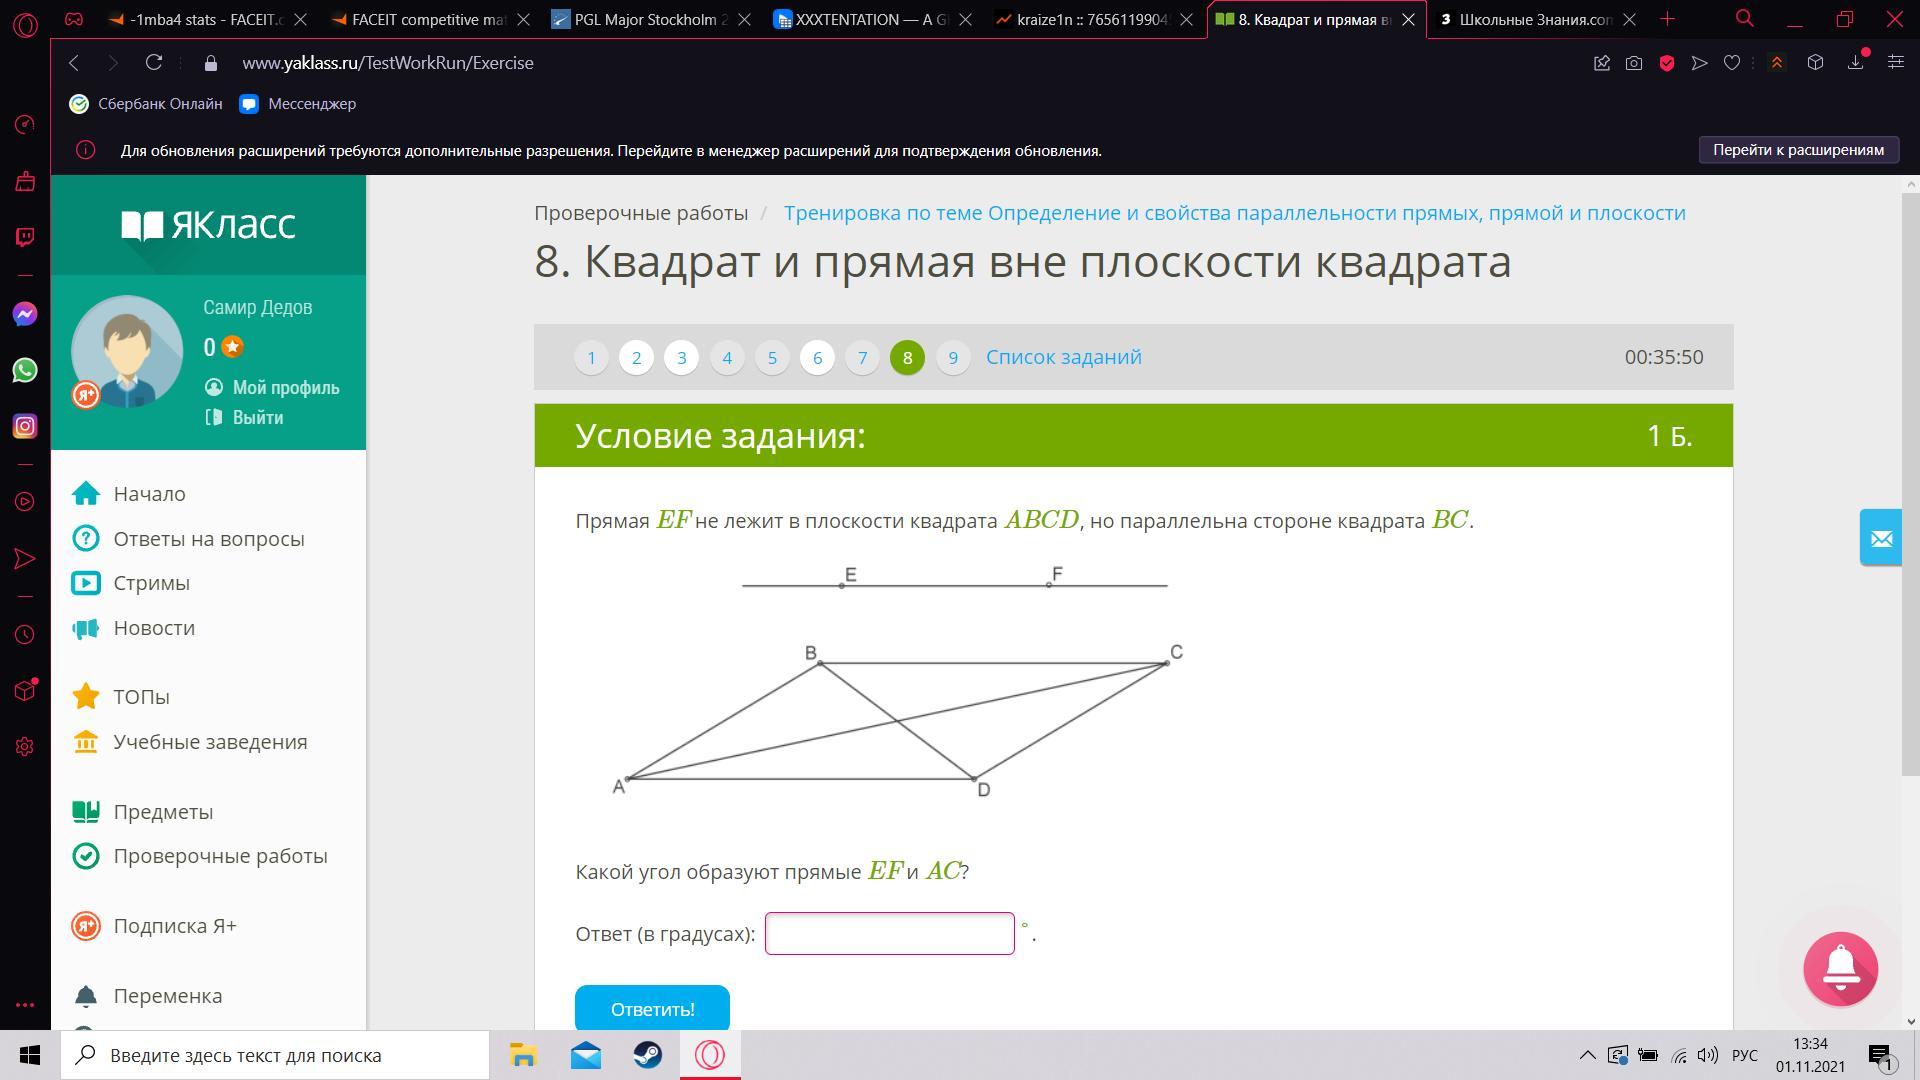Open Steam from the Windows taskbar

(x=648, y=1055)
